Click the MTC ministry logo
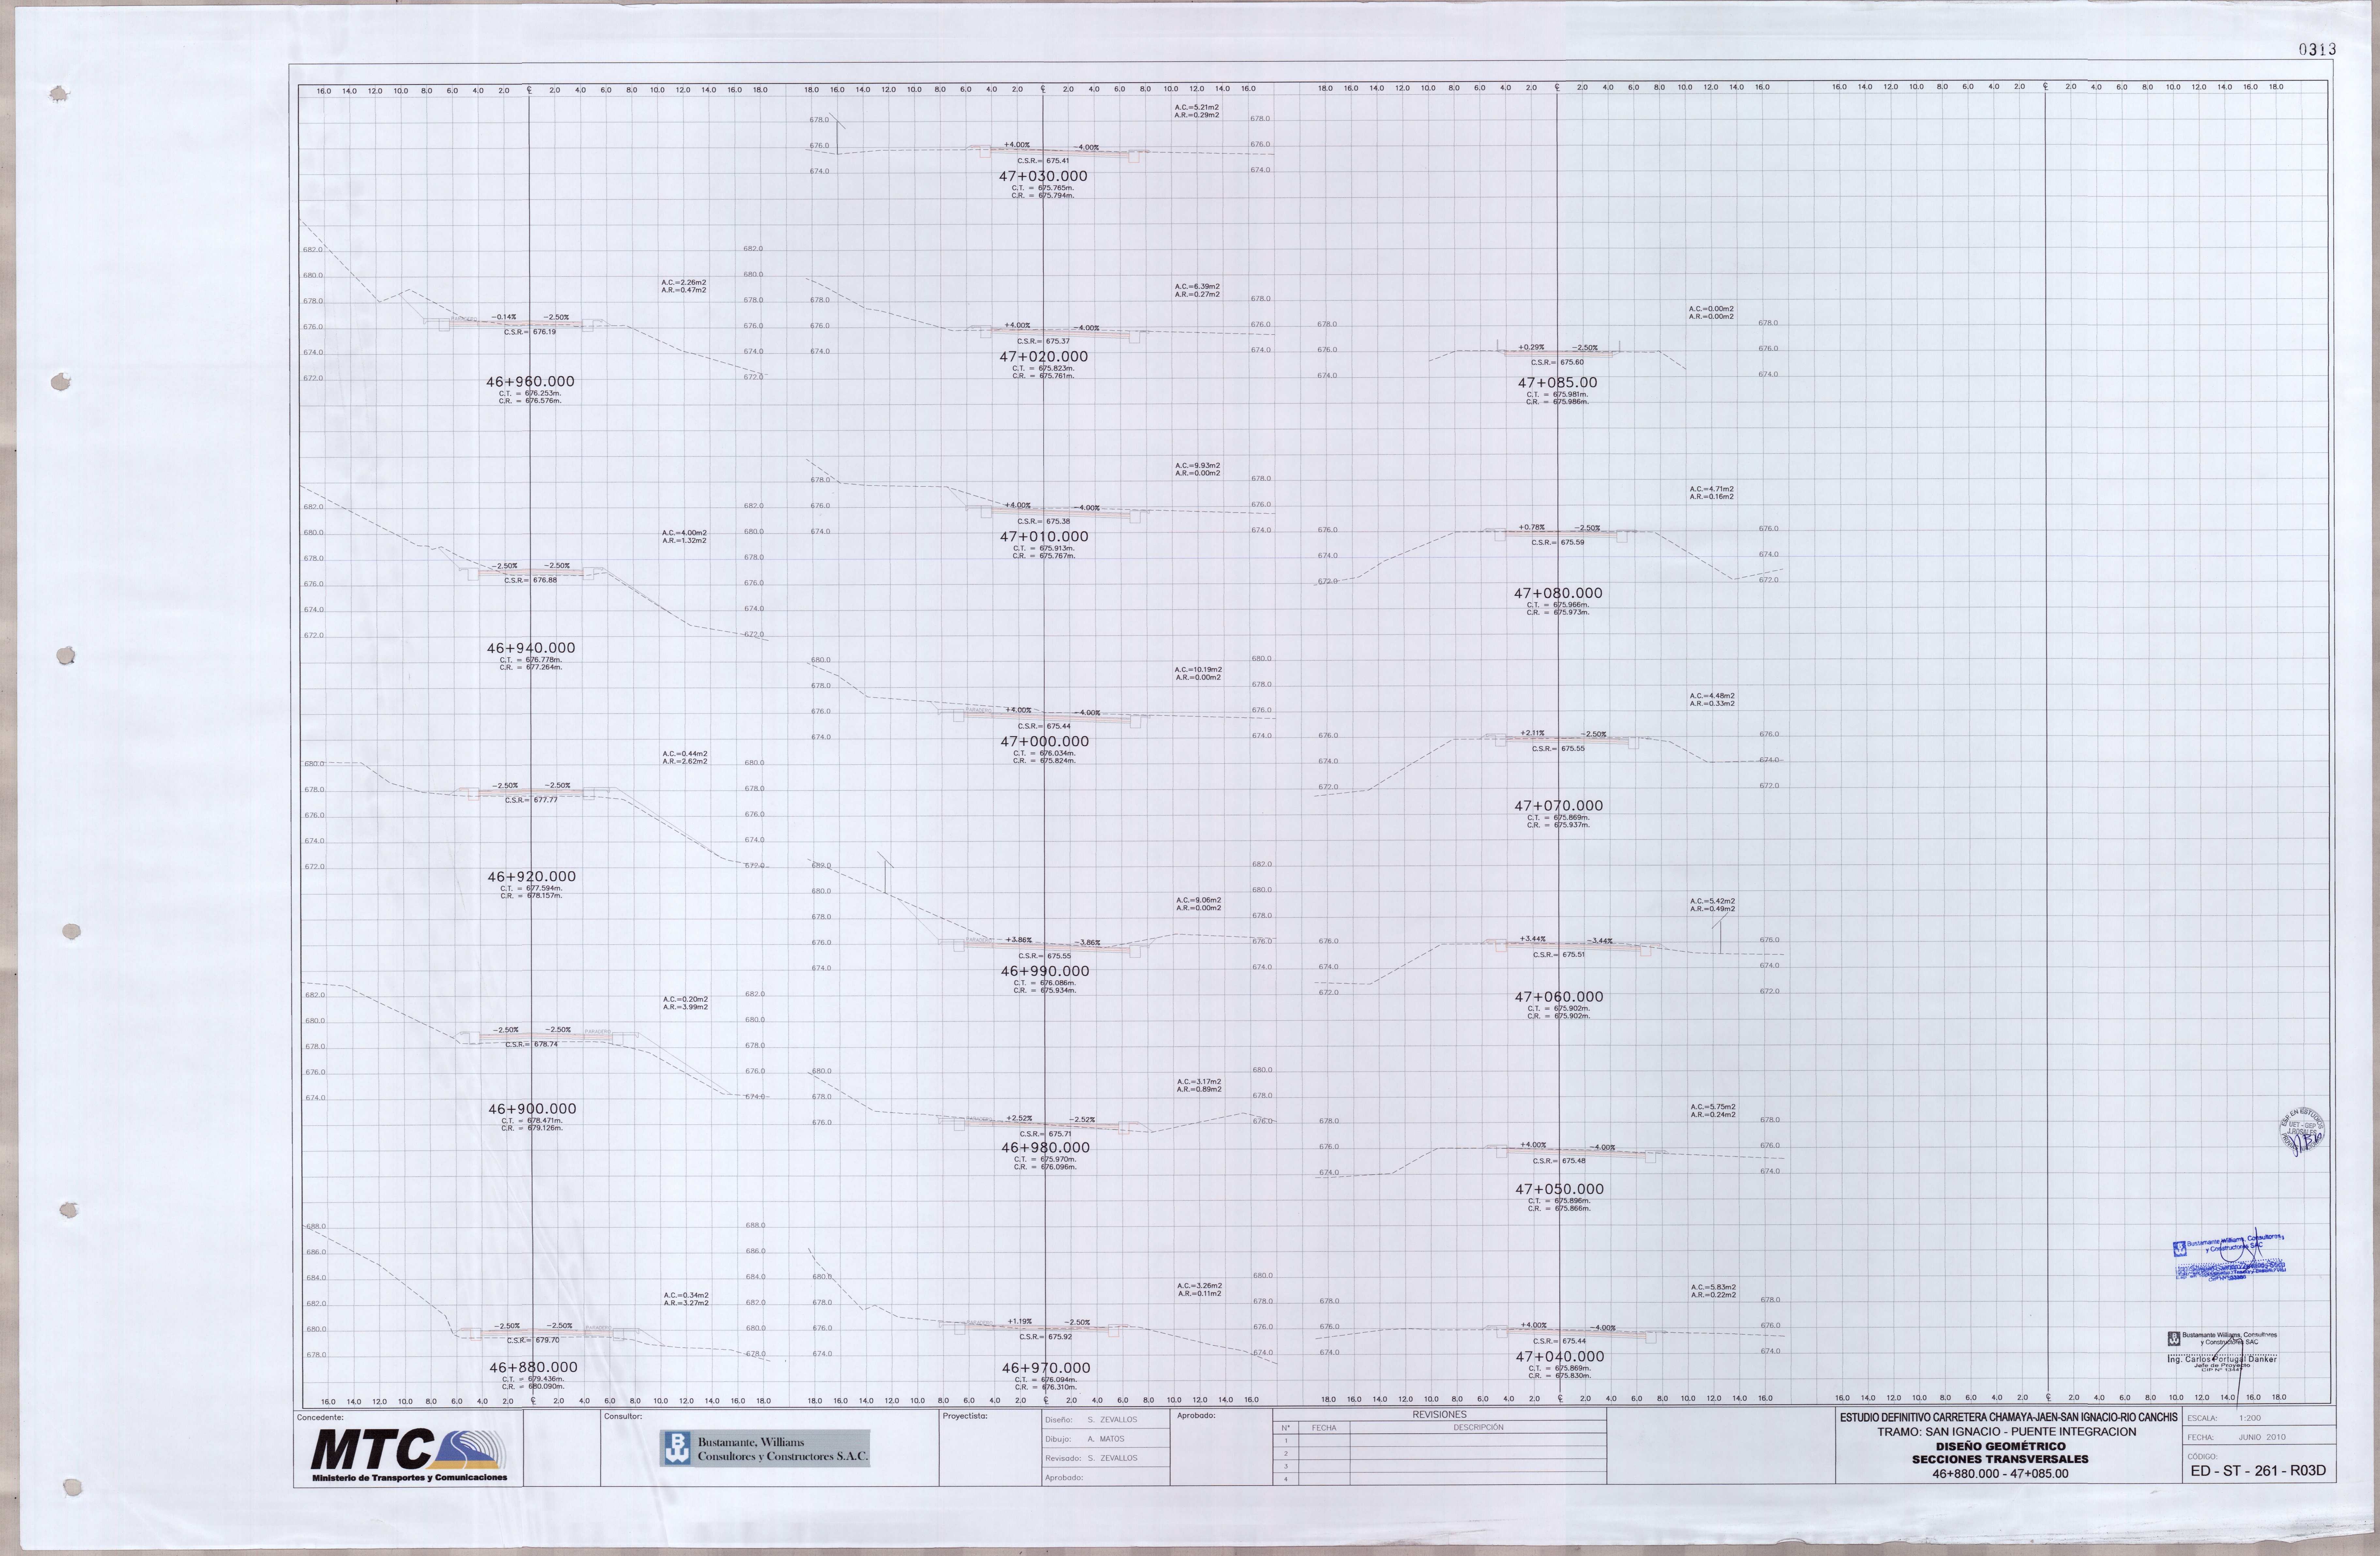The width and height of the screenshot is (2380, 1556). (409, 1455)
